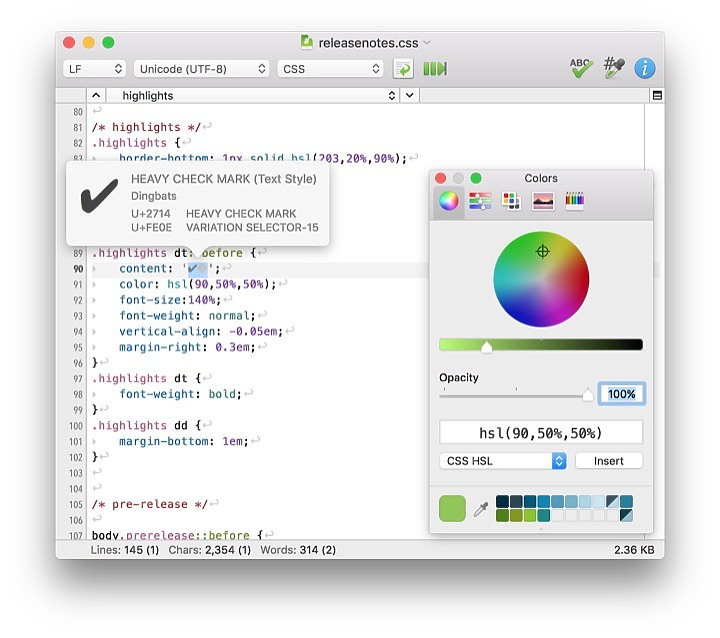Click inside the color wheel
Image resolution: width=720 pixels, height=638 pixels.
pos(541,279)
